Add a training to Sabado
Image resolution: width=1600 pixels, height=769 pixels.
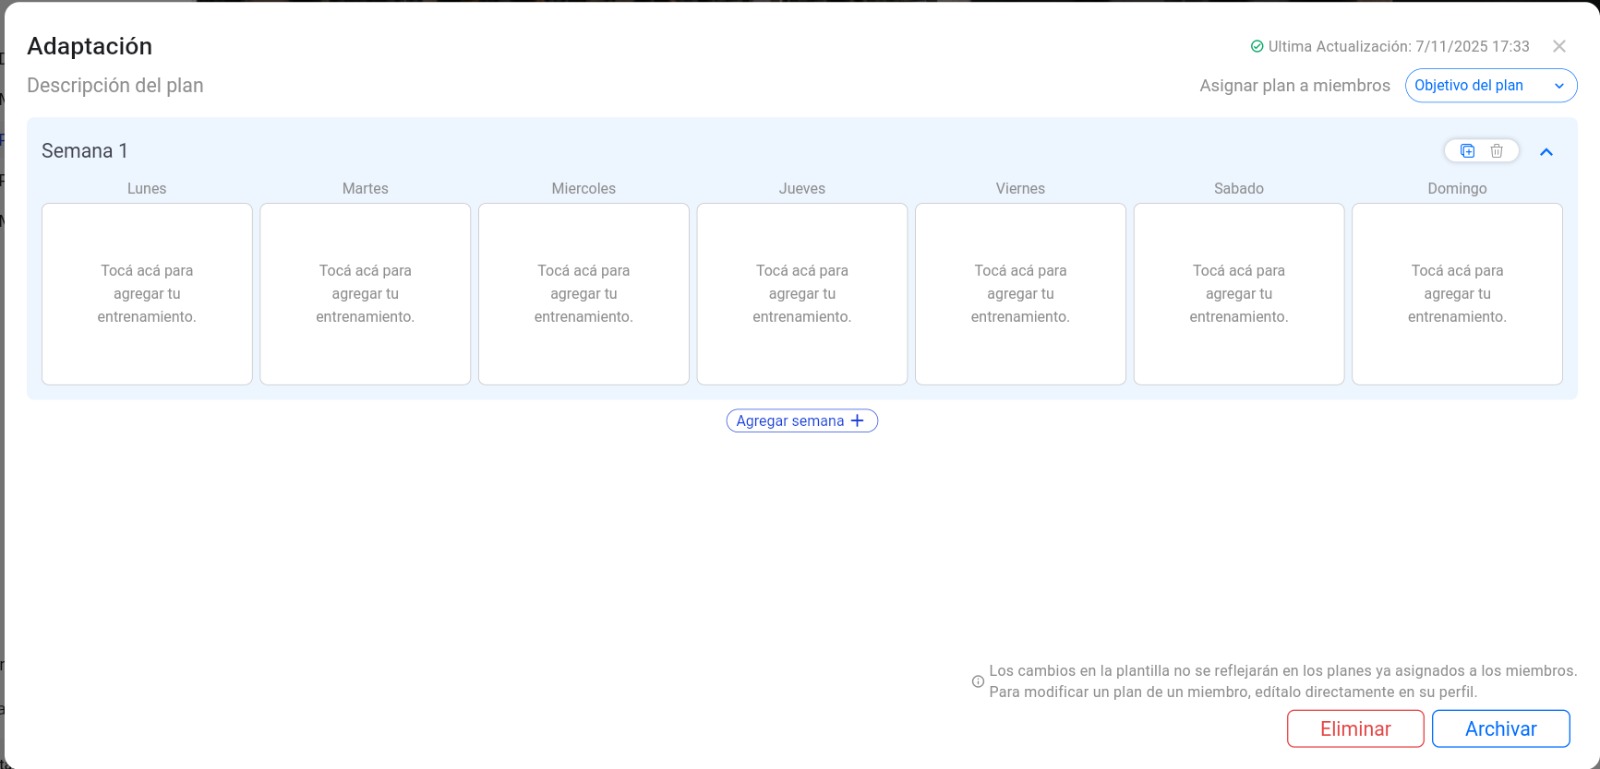pos(1239,294)
